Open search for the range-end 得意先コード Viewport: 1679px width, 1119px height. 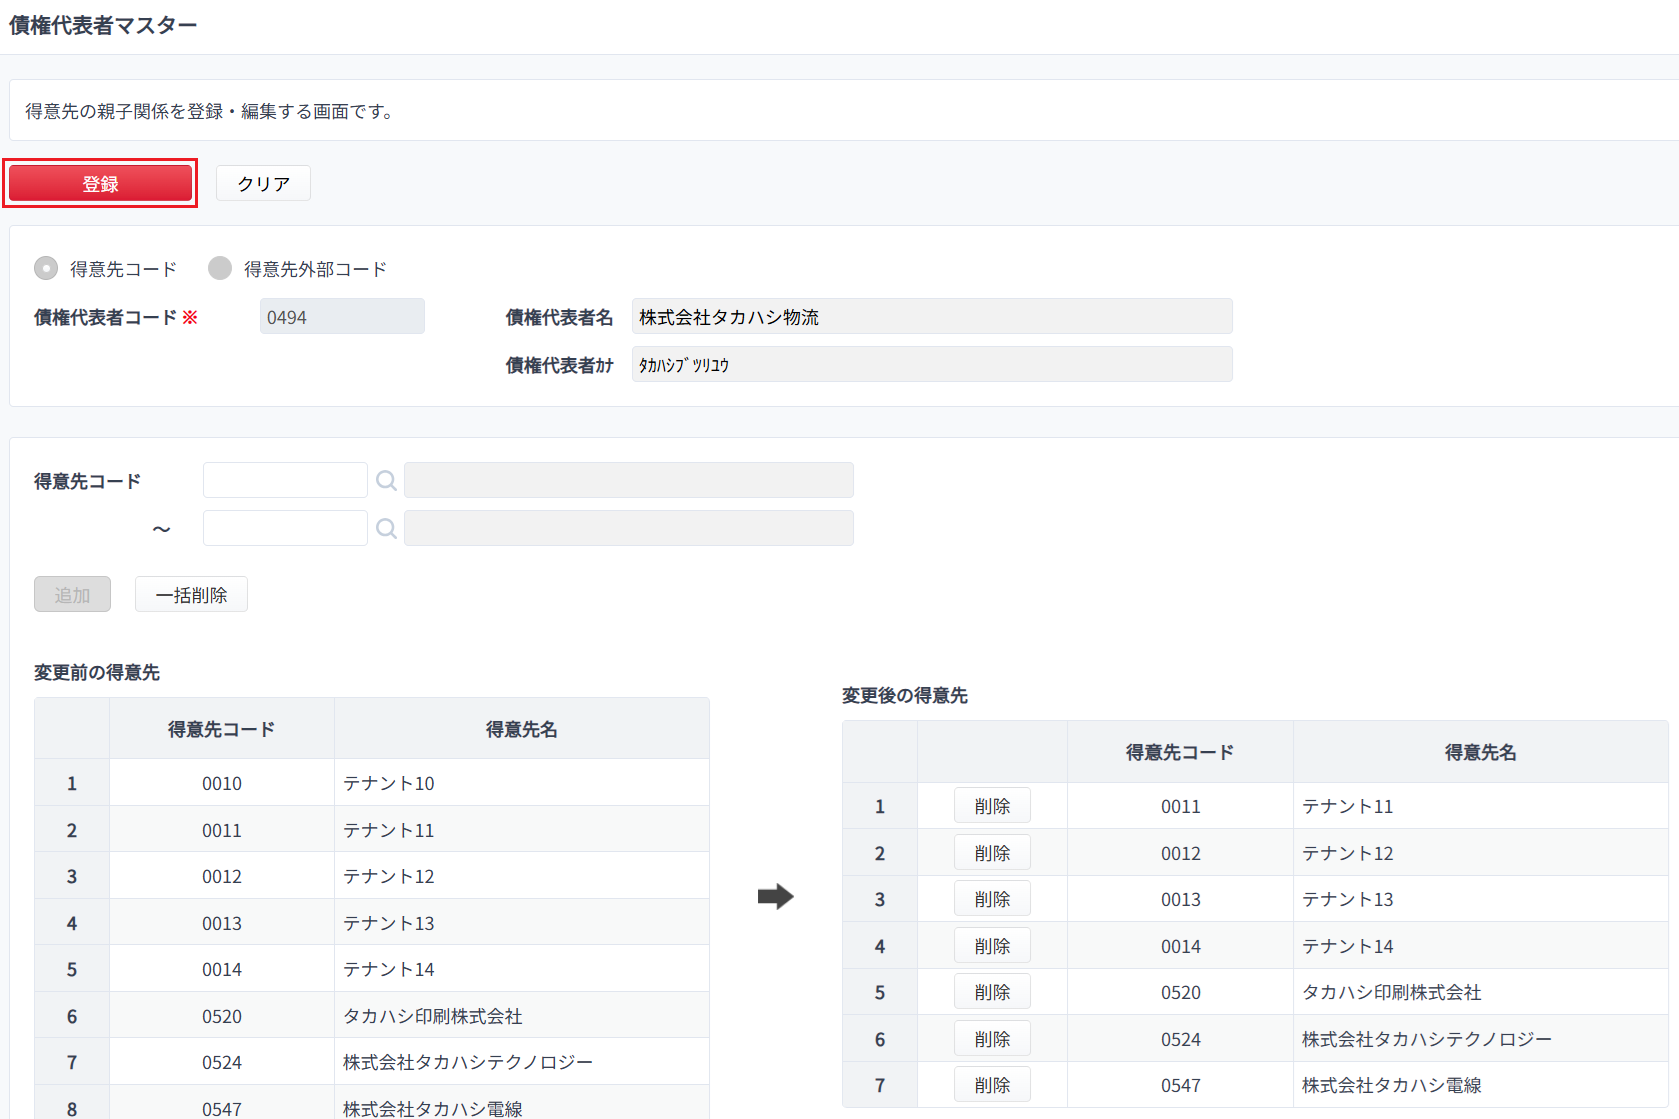click(x=386, y=529)
